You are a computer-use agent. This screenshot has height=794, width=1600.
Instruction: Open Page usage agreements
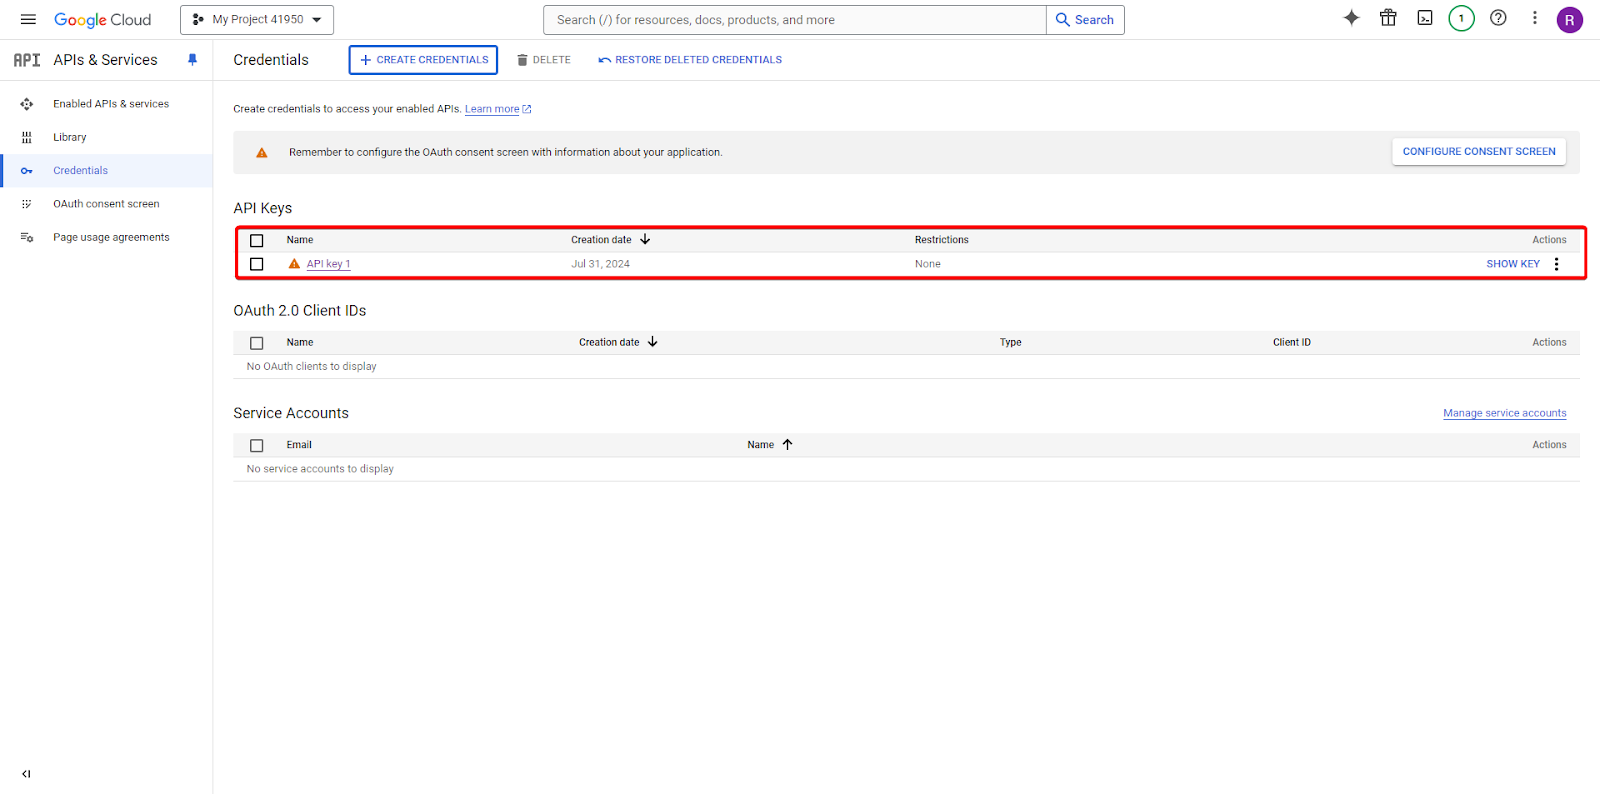(111, 237)
